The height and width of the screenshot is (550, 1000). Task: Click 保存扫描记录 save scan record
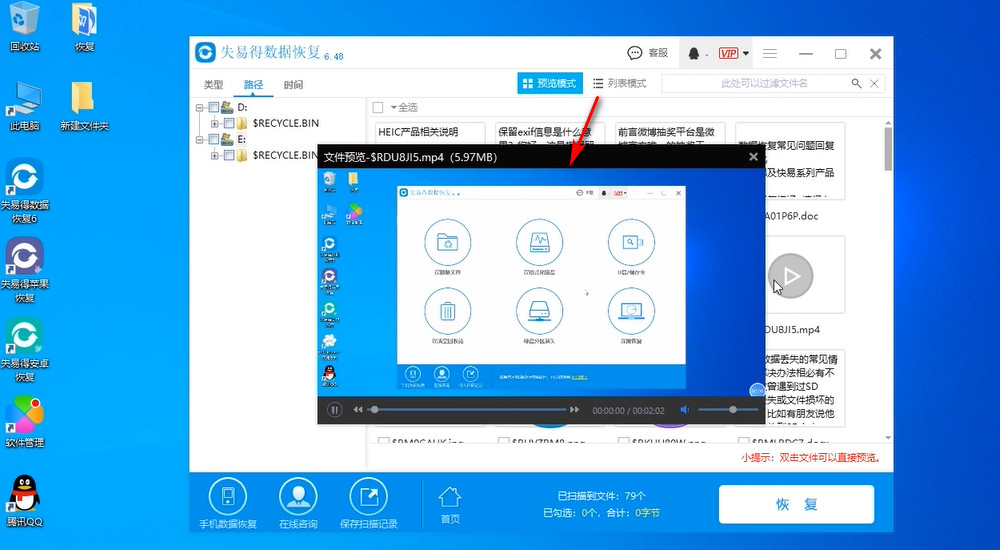(x=369, y=504)
